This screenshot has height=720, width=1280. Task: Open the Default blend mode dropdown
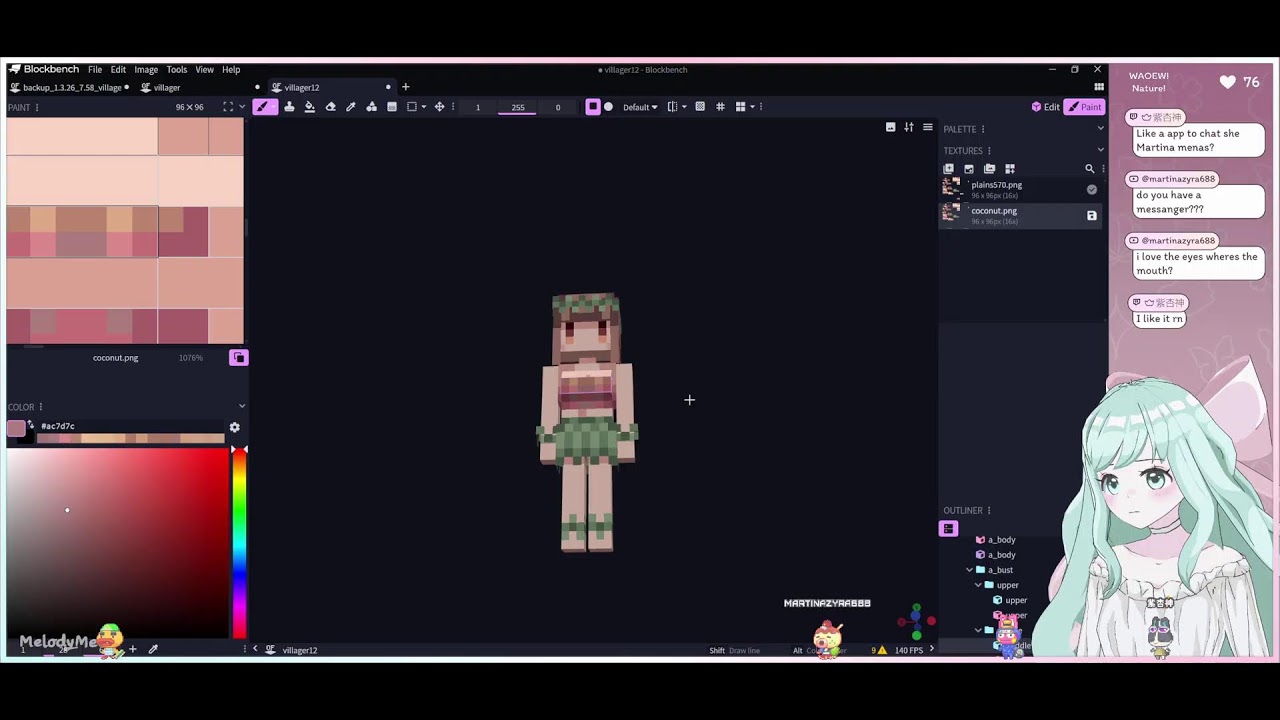[x=640, y=107]
